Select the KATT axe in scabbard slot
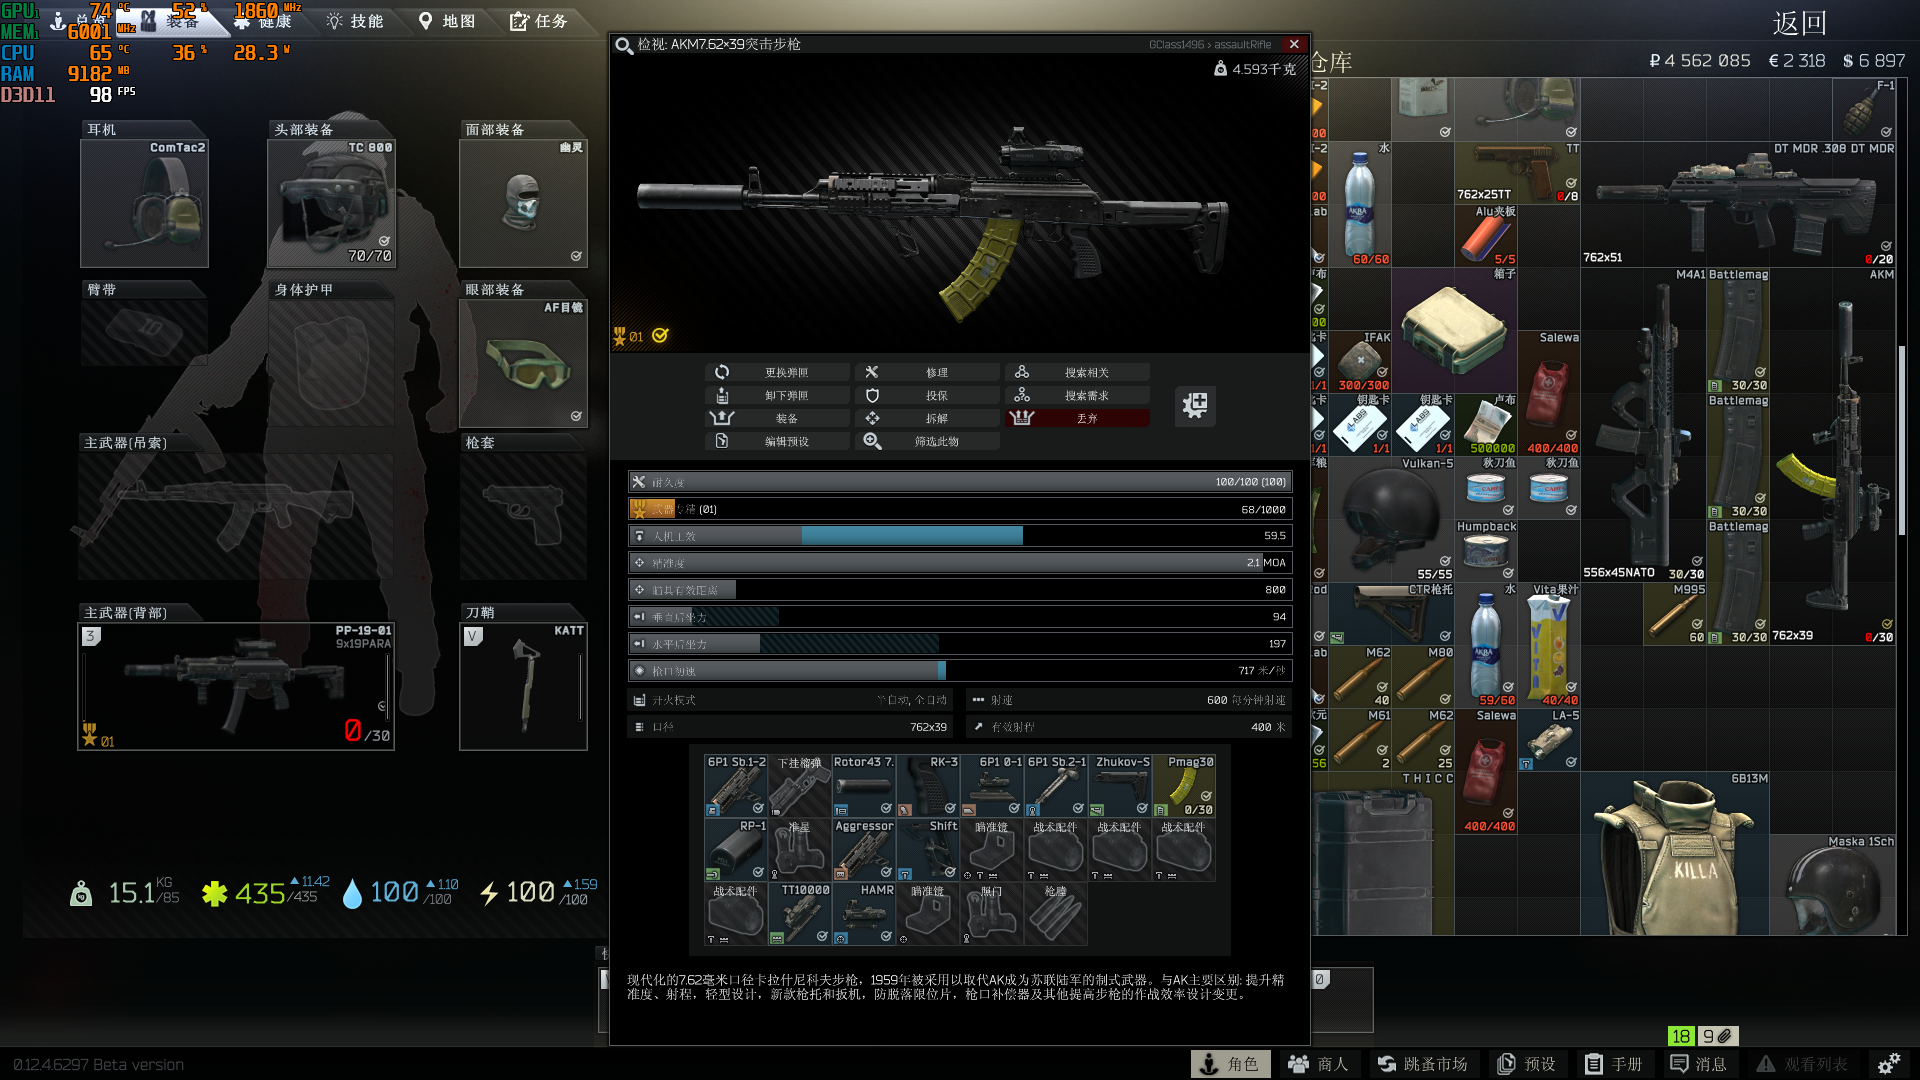1920x1080 pixels. point(523,686)
